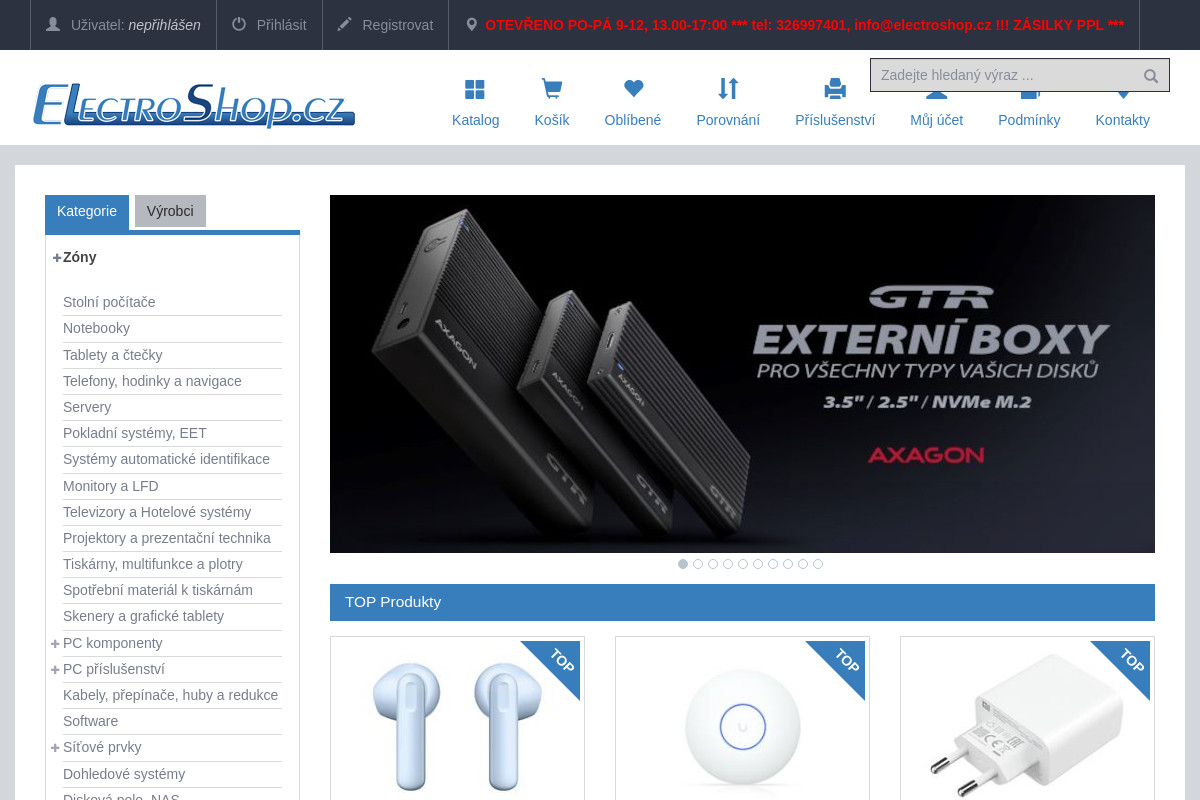Viewport: 1200px width, 800px height.
Task: Open the Katalog grid icon
Action: coord(475,88)
